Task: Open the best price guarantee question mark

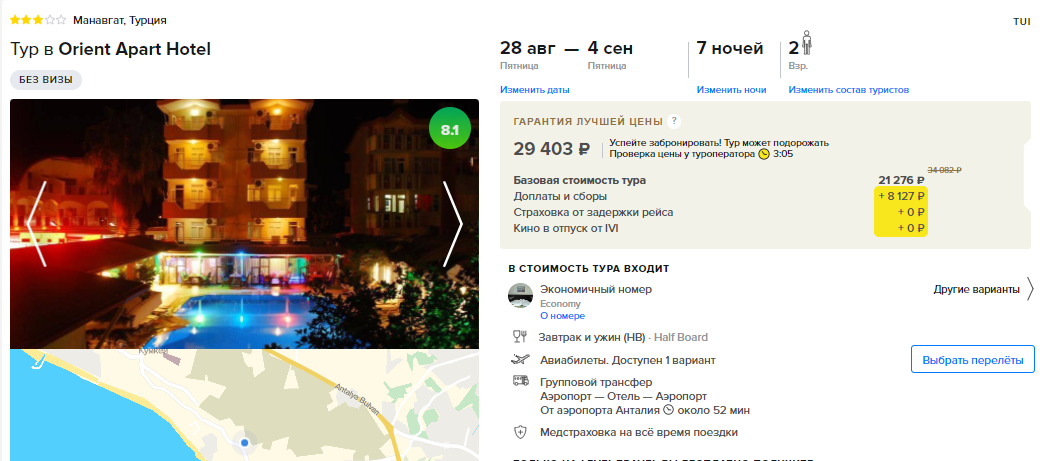Action: [674, 122]
